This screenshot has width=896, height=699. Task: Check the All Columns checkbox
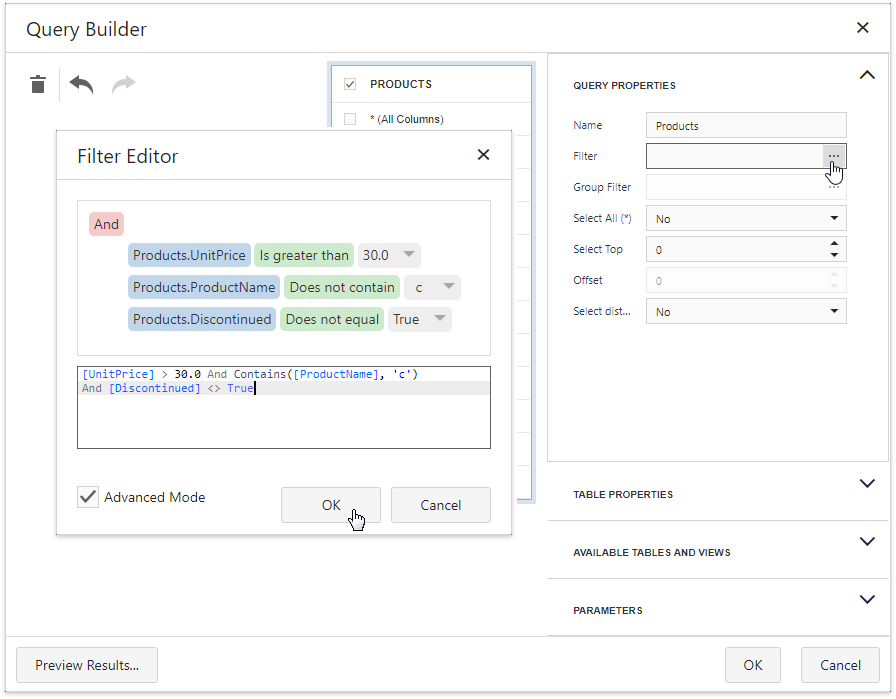point(350,119)
